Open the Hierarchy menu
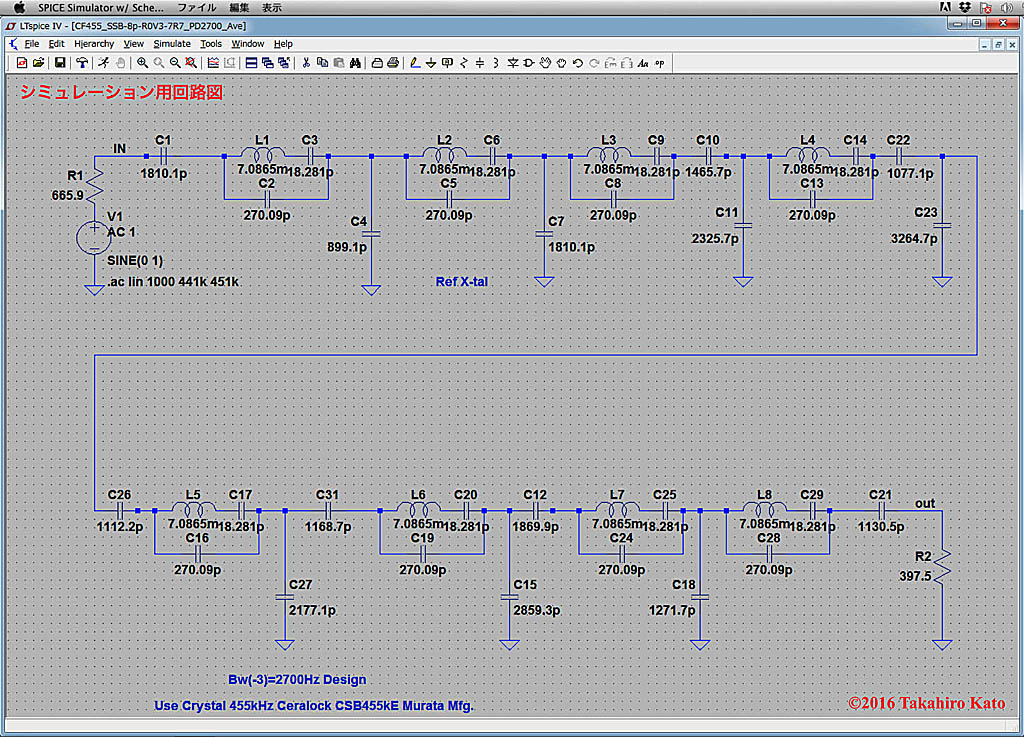The height and width of the screenshot is (737, 1024). click(94, 43)
